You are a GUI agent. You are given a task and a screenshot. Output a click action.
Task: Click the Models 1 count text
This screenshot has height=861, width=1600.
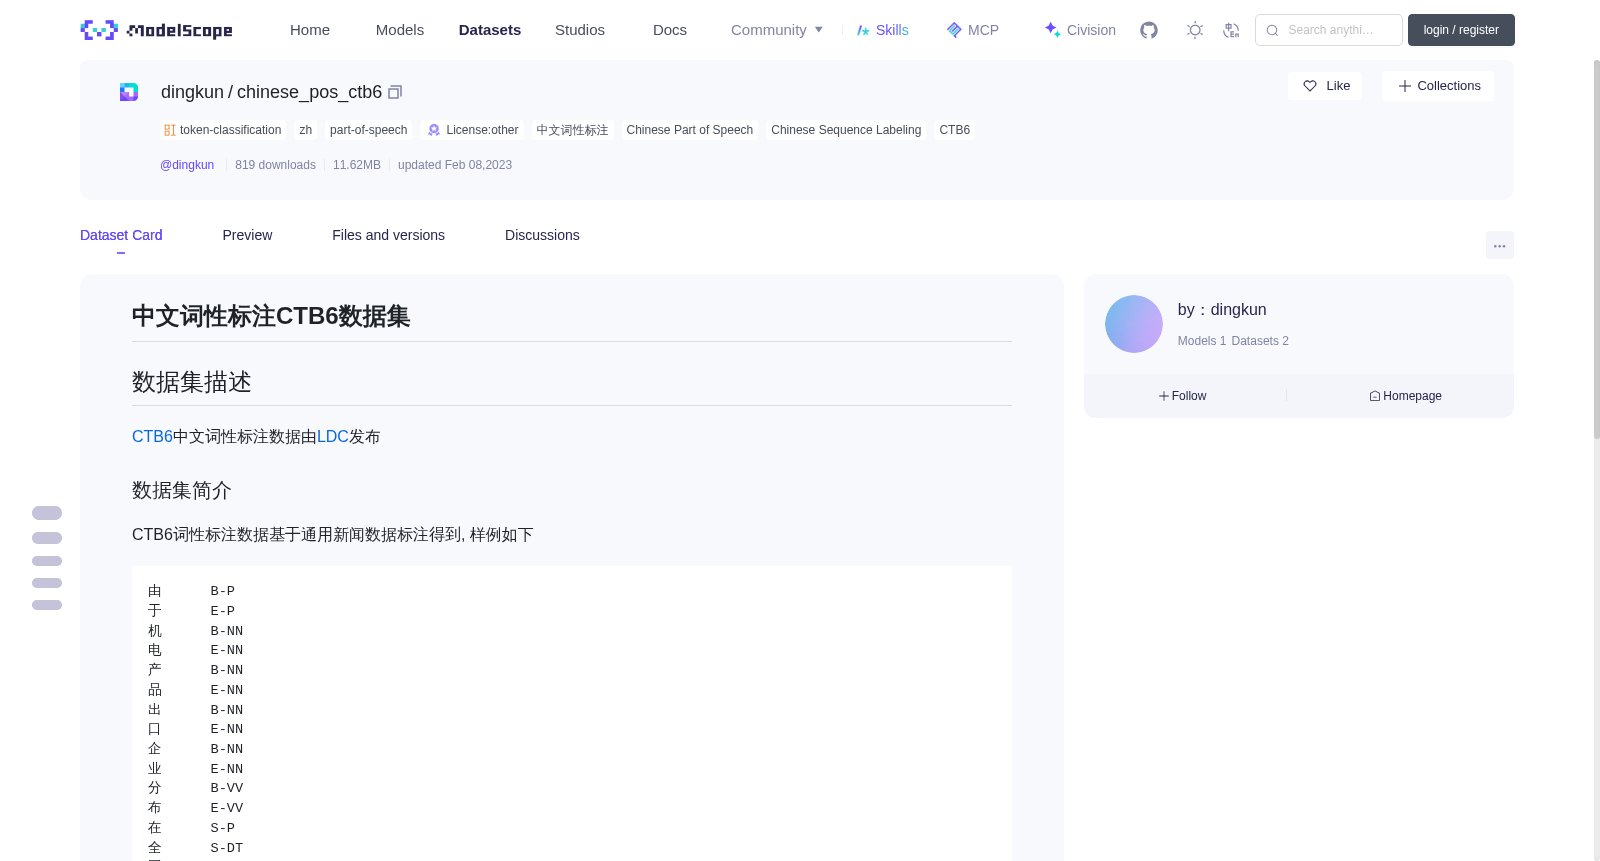1202,341
